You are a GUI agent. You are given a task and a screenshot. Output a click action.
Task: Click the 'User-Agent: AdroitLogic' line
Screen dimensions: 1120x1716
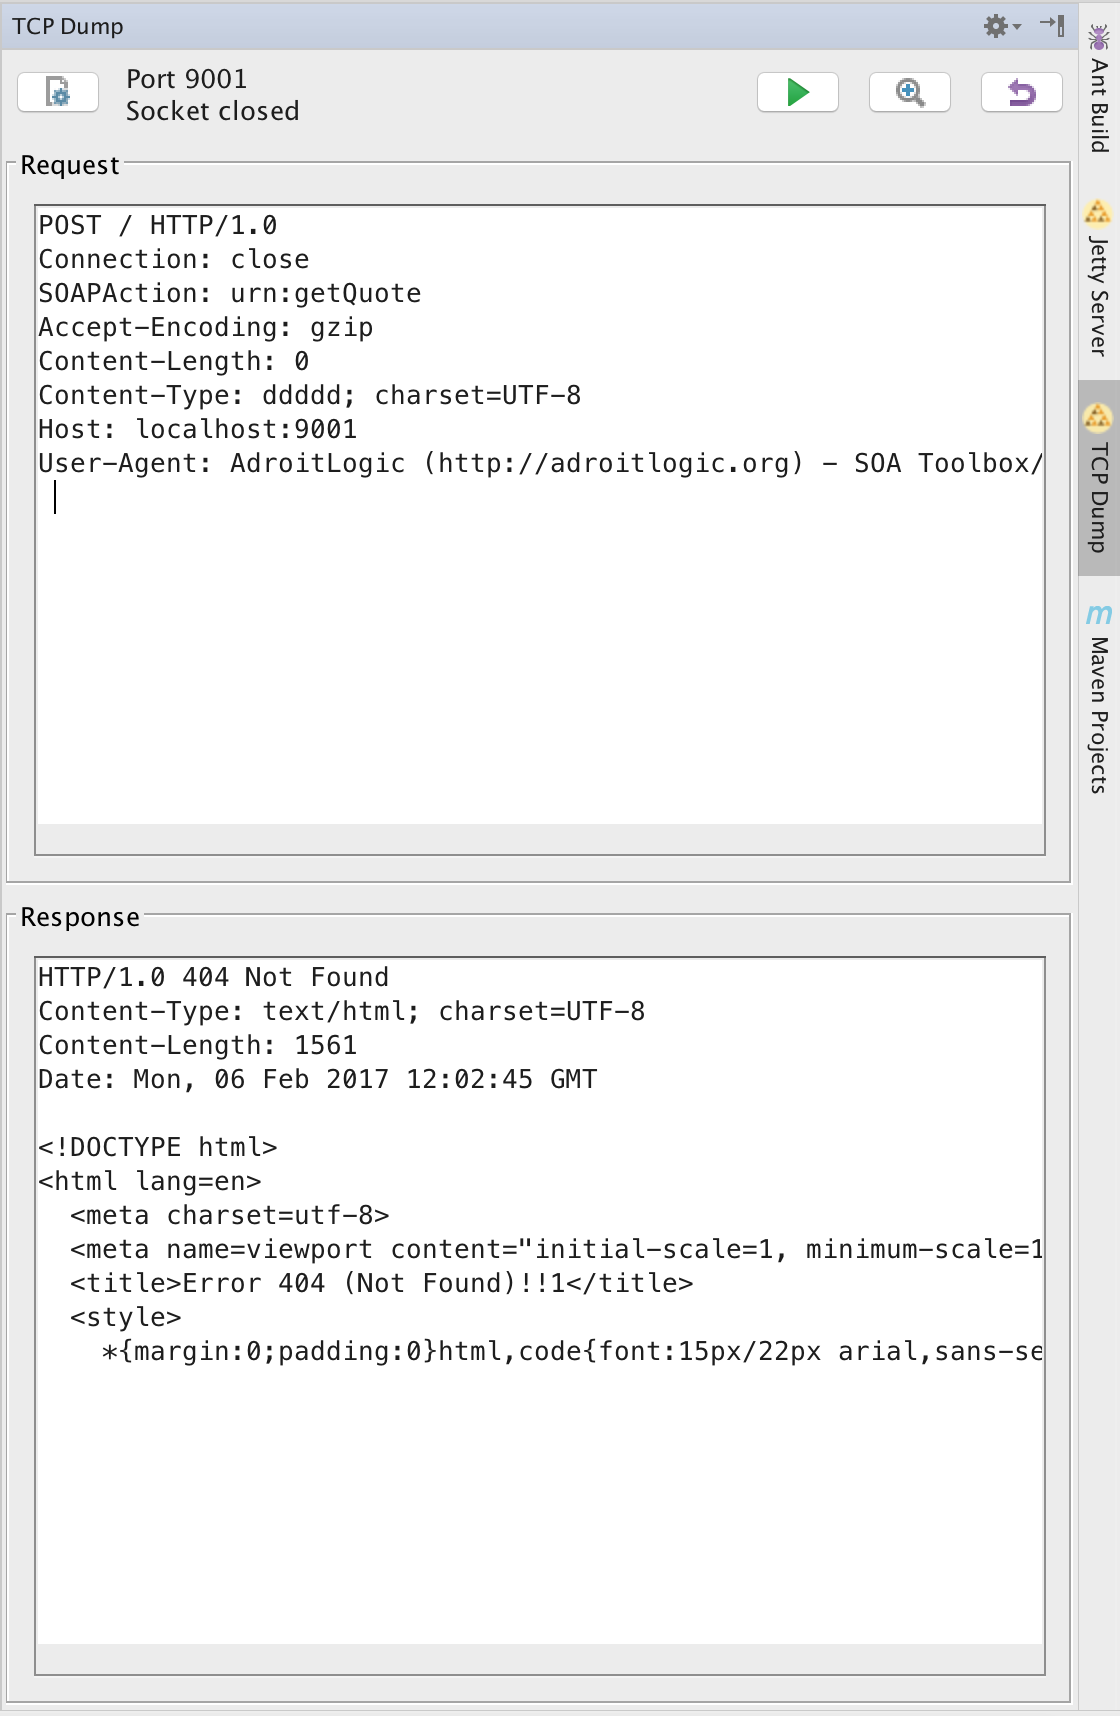[x=540, y=463]
